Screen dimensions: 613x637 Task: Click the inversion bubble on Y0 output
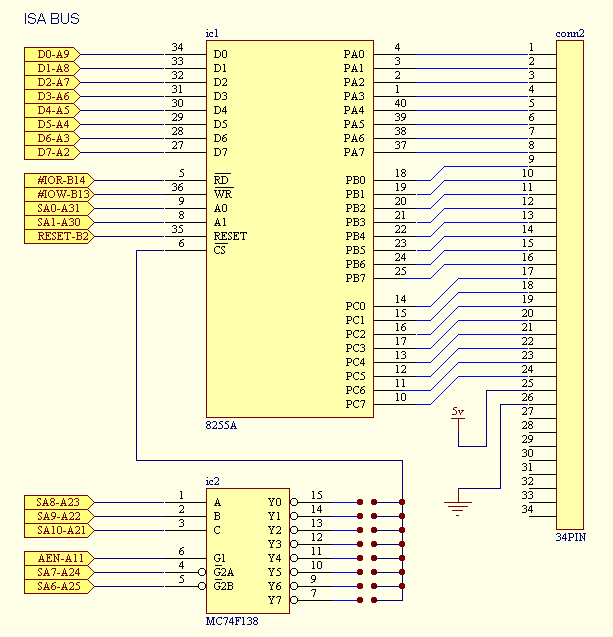tap(294, 503)
